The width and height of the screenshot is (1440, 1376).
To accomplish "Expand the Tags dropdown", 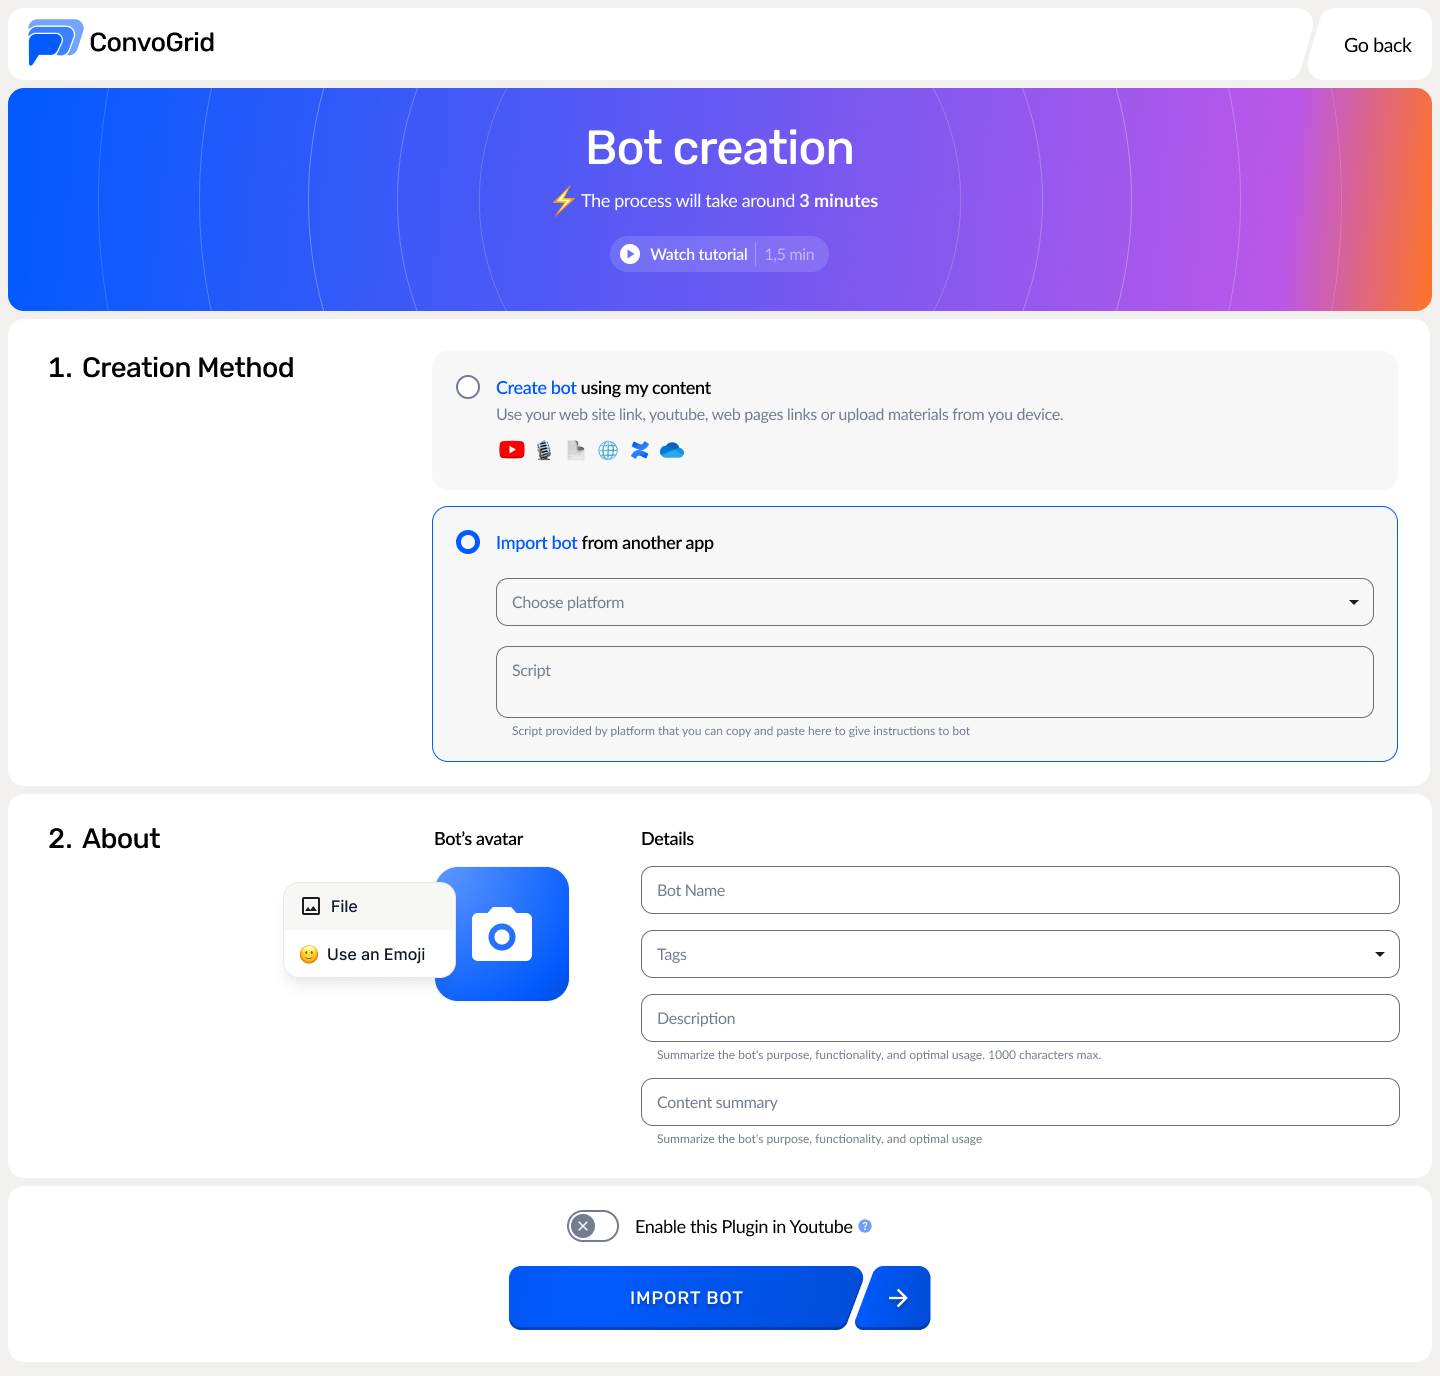I will pos(1020,954).
